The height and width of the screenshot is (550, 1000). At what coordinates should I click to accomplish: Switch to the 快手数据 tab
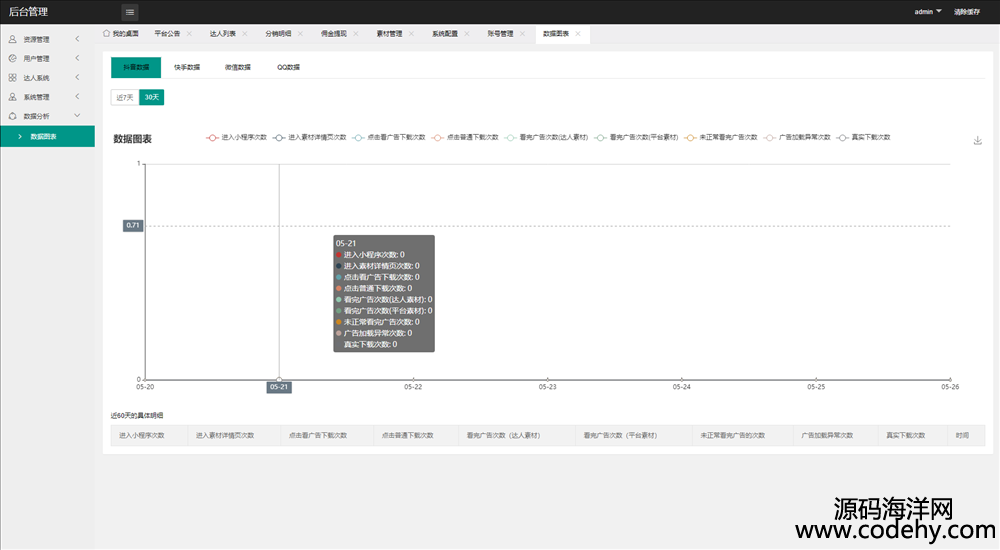(x=187, y=67)
